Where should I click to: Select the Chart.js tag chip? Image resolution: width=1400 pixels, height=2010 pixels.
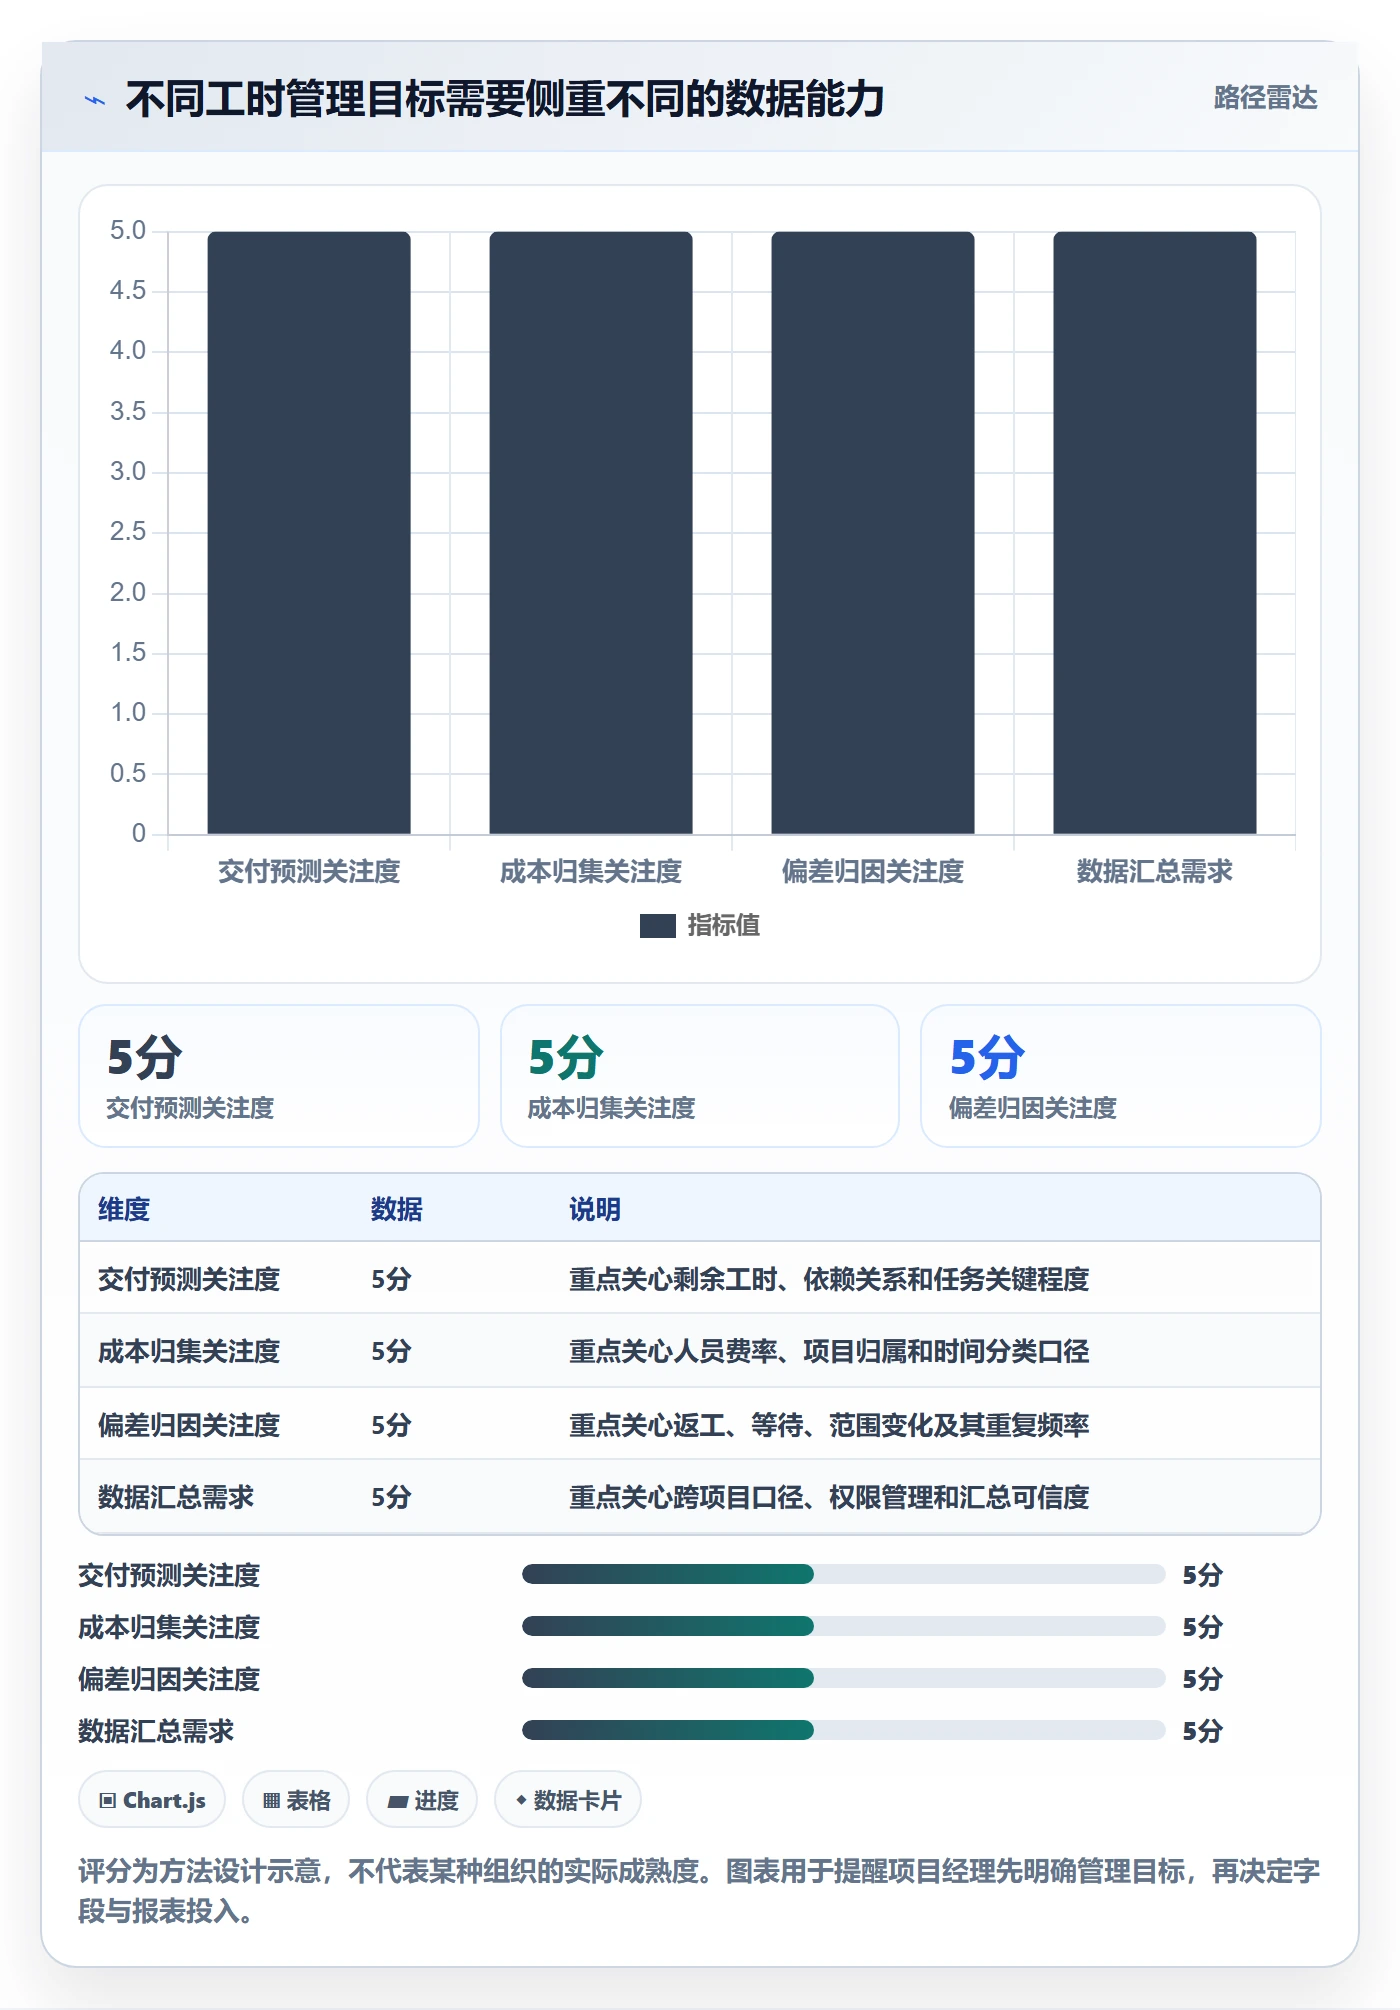pos(152,1800)
